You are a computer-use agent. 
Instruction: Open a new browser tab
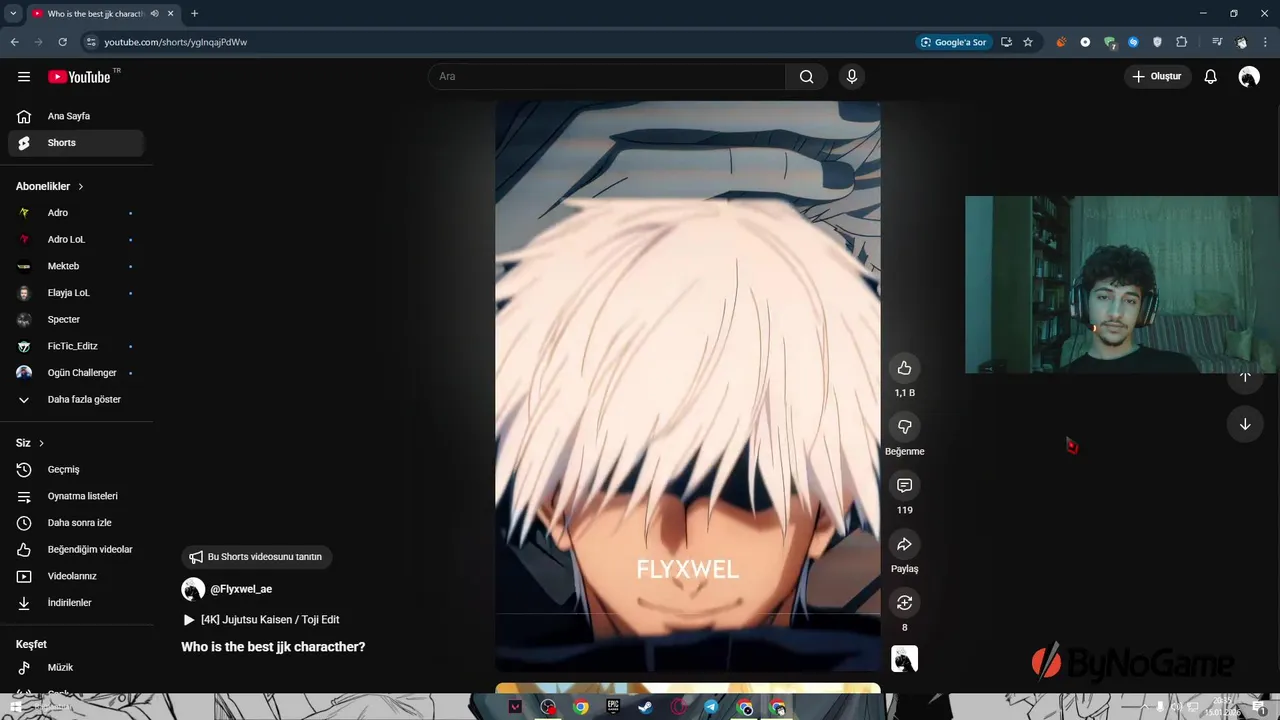click(194, 13)
